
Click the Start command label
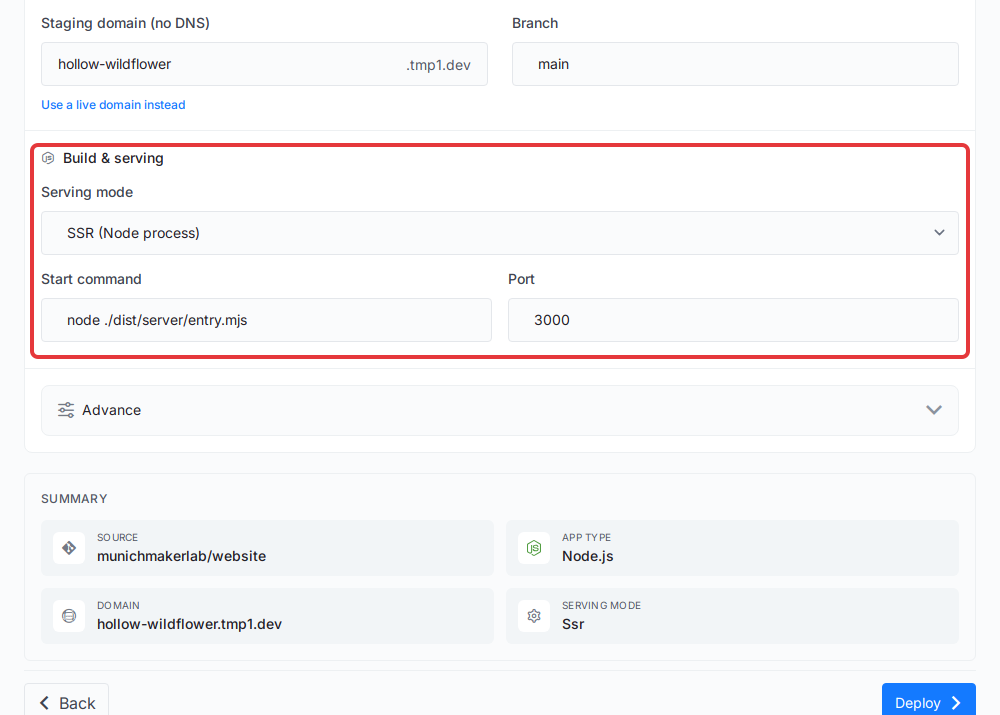(91, 279)
